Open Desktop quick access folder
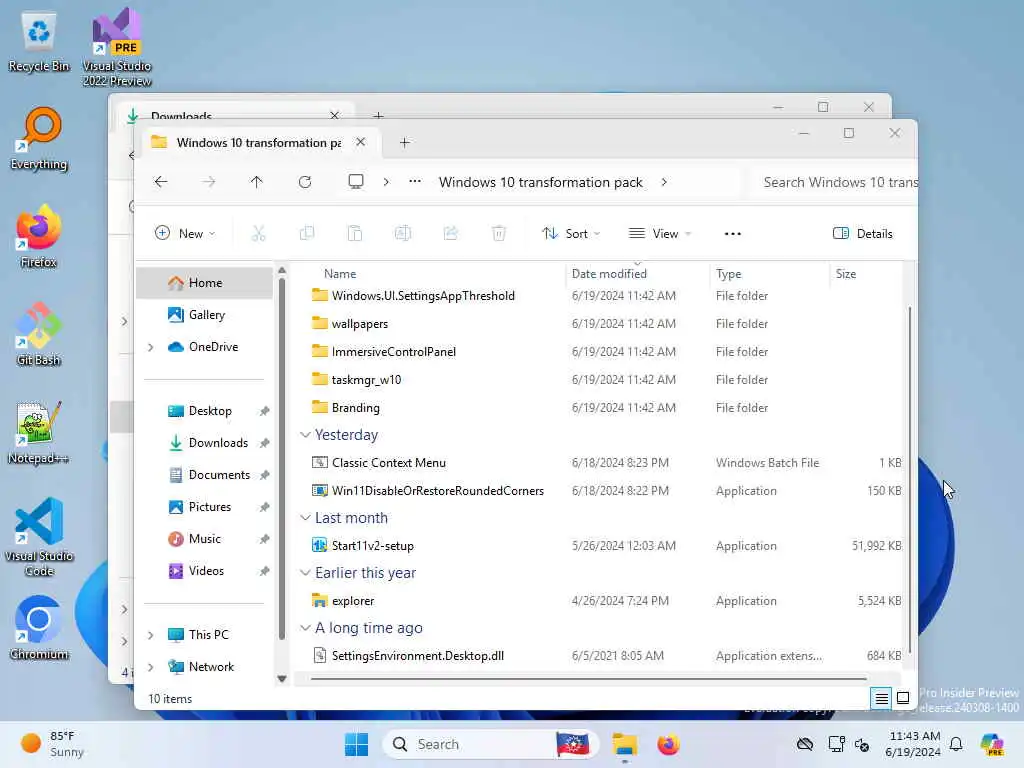 click(x=204, y=411)
